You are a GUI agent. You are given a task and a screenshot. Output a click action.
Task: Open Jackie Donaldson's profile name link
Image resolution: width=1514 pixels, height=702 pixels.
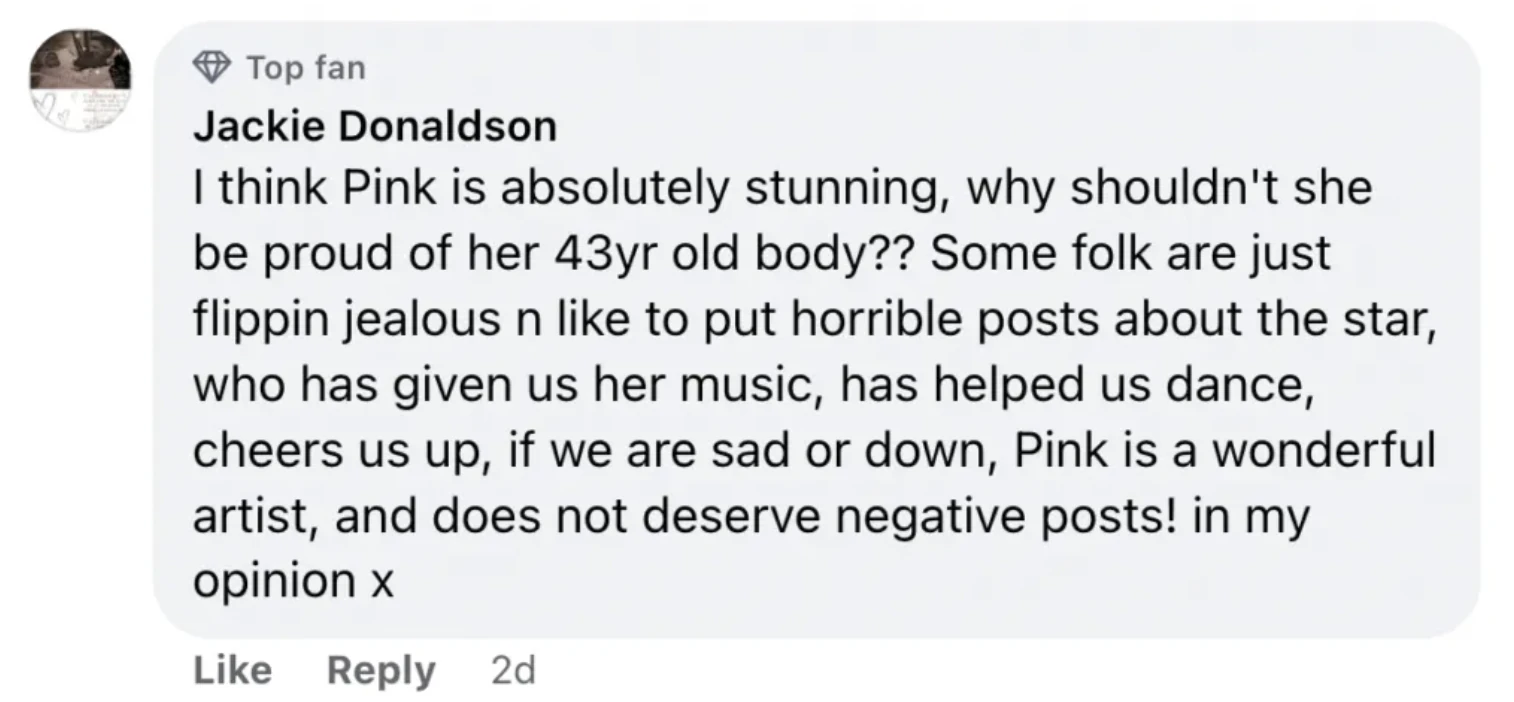(x=374, y=127)
